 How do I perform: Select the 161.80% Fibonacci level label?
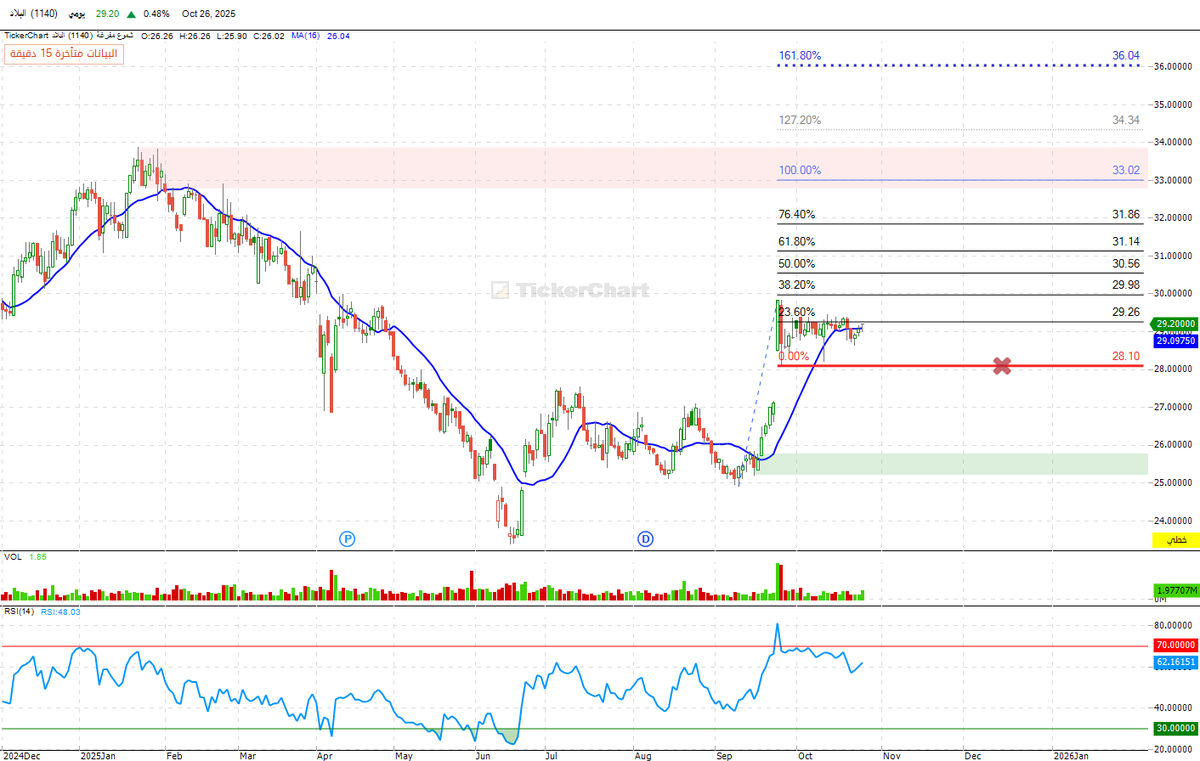(x=800, y=56)
